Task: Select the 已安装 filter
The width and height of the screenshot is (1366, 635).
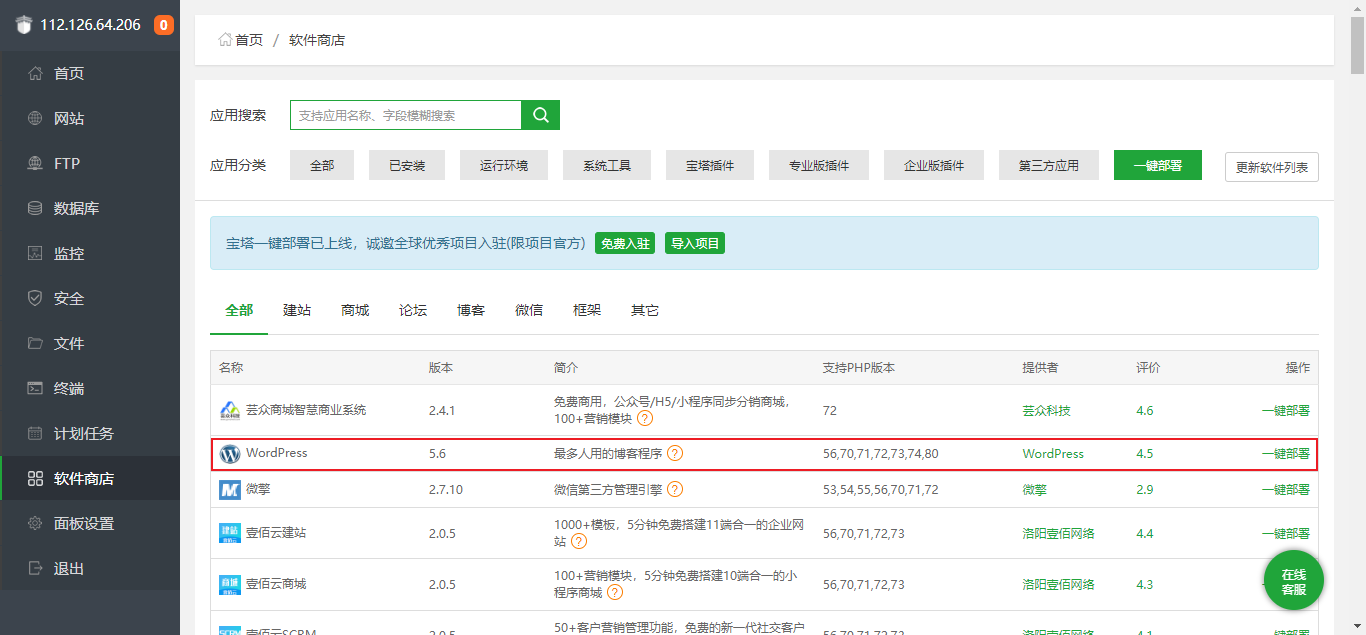Action: tap(406, 165)
